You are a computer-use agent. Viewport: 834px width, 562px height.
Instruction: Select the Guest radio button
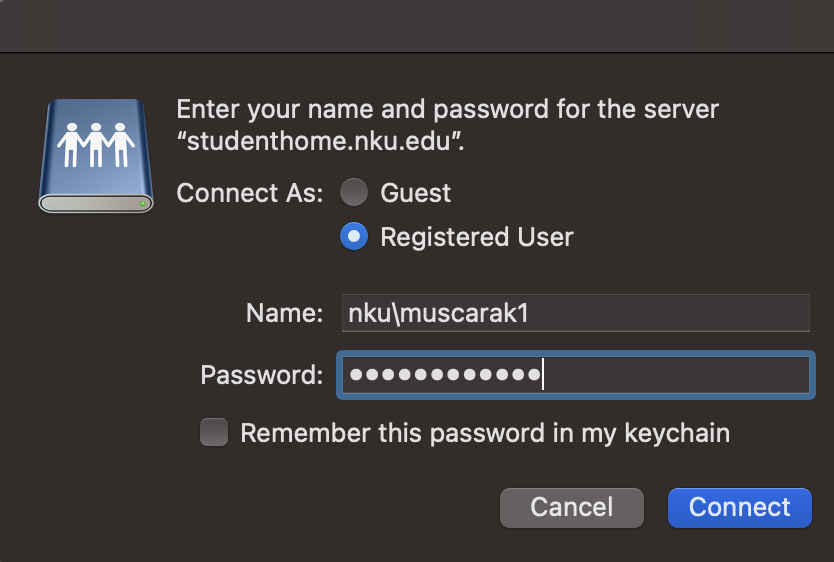point(353,193)
